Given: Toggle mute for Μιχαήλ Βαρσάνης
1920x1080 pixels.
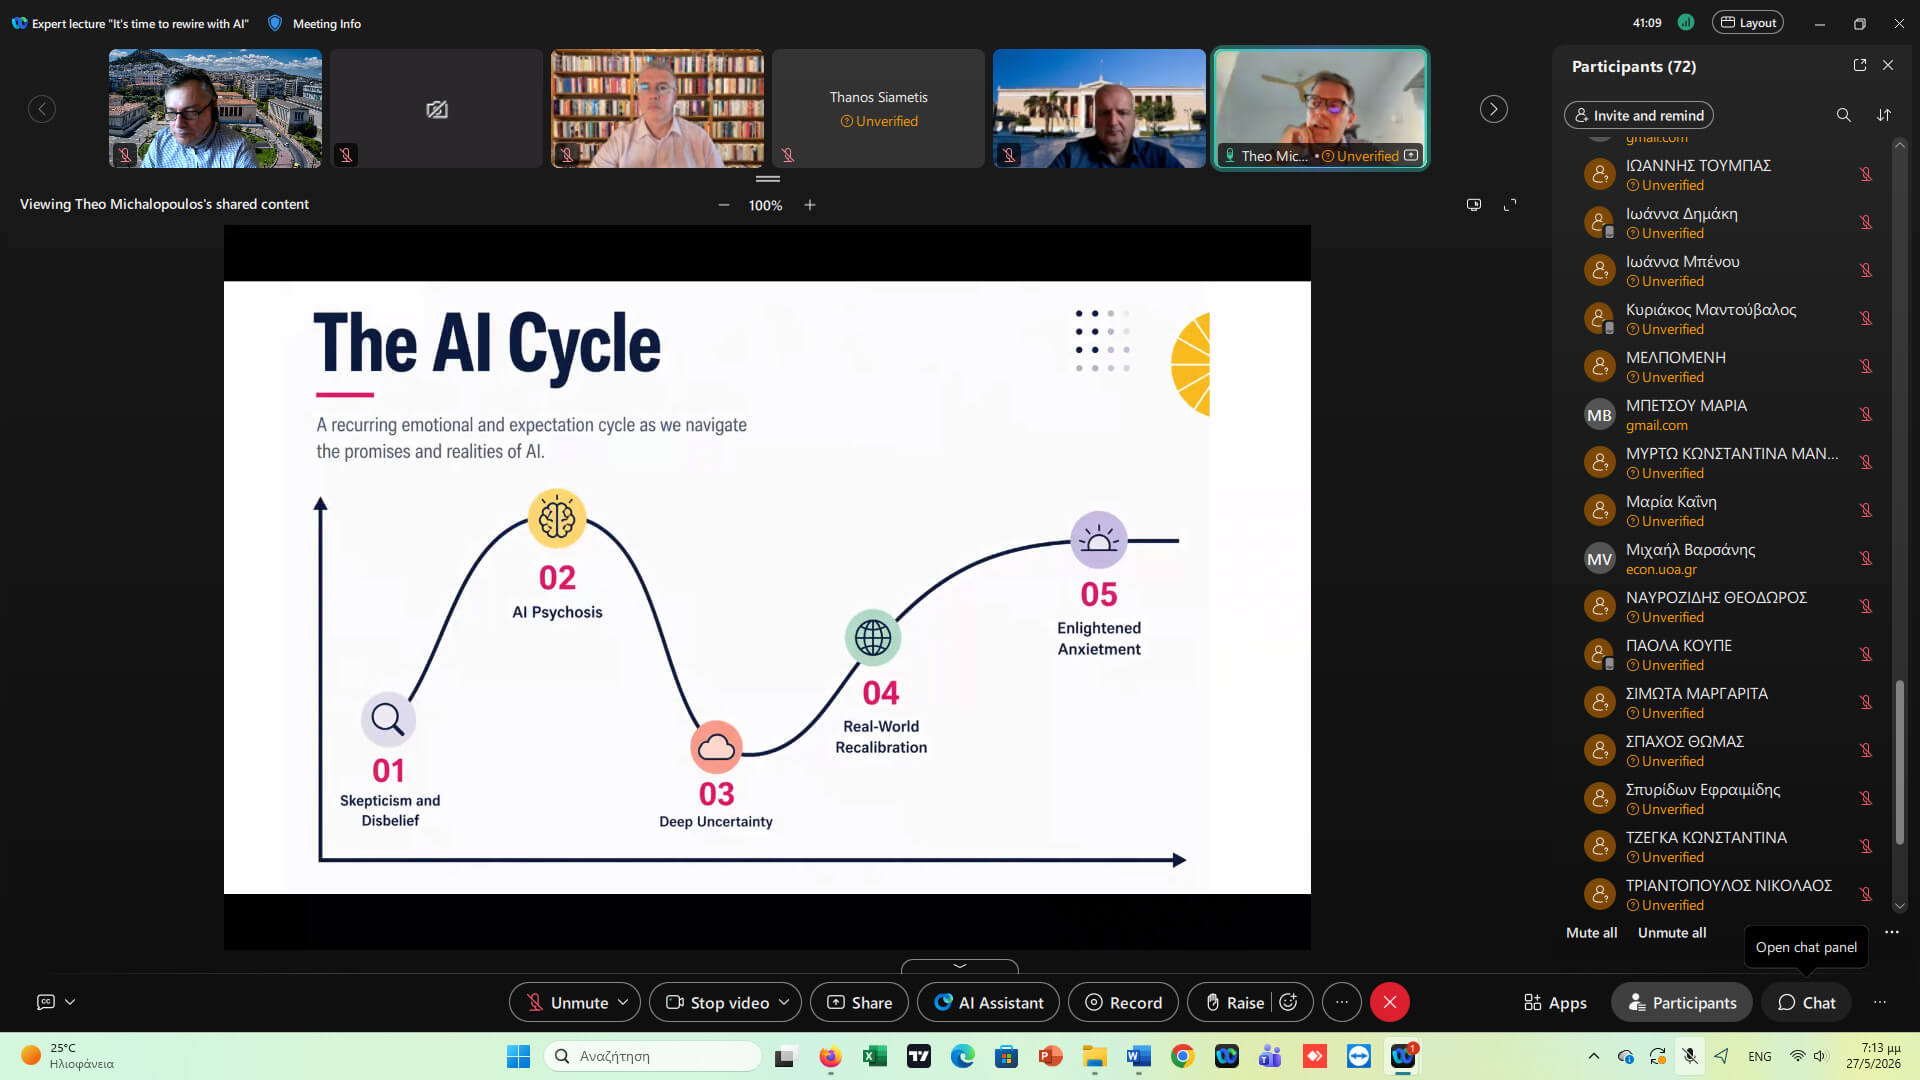Looking at the screenshot, I should click(1866, 558).
